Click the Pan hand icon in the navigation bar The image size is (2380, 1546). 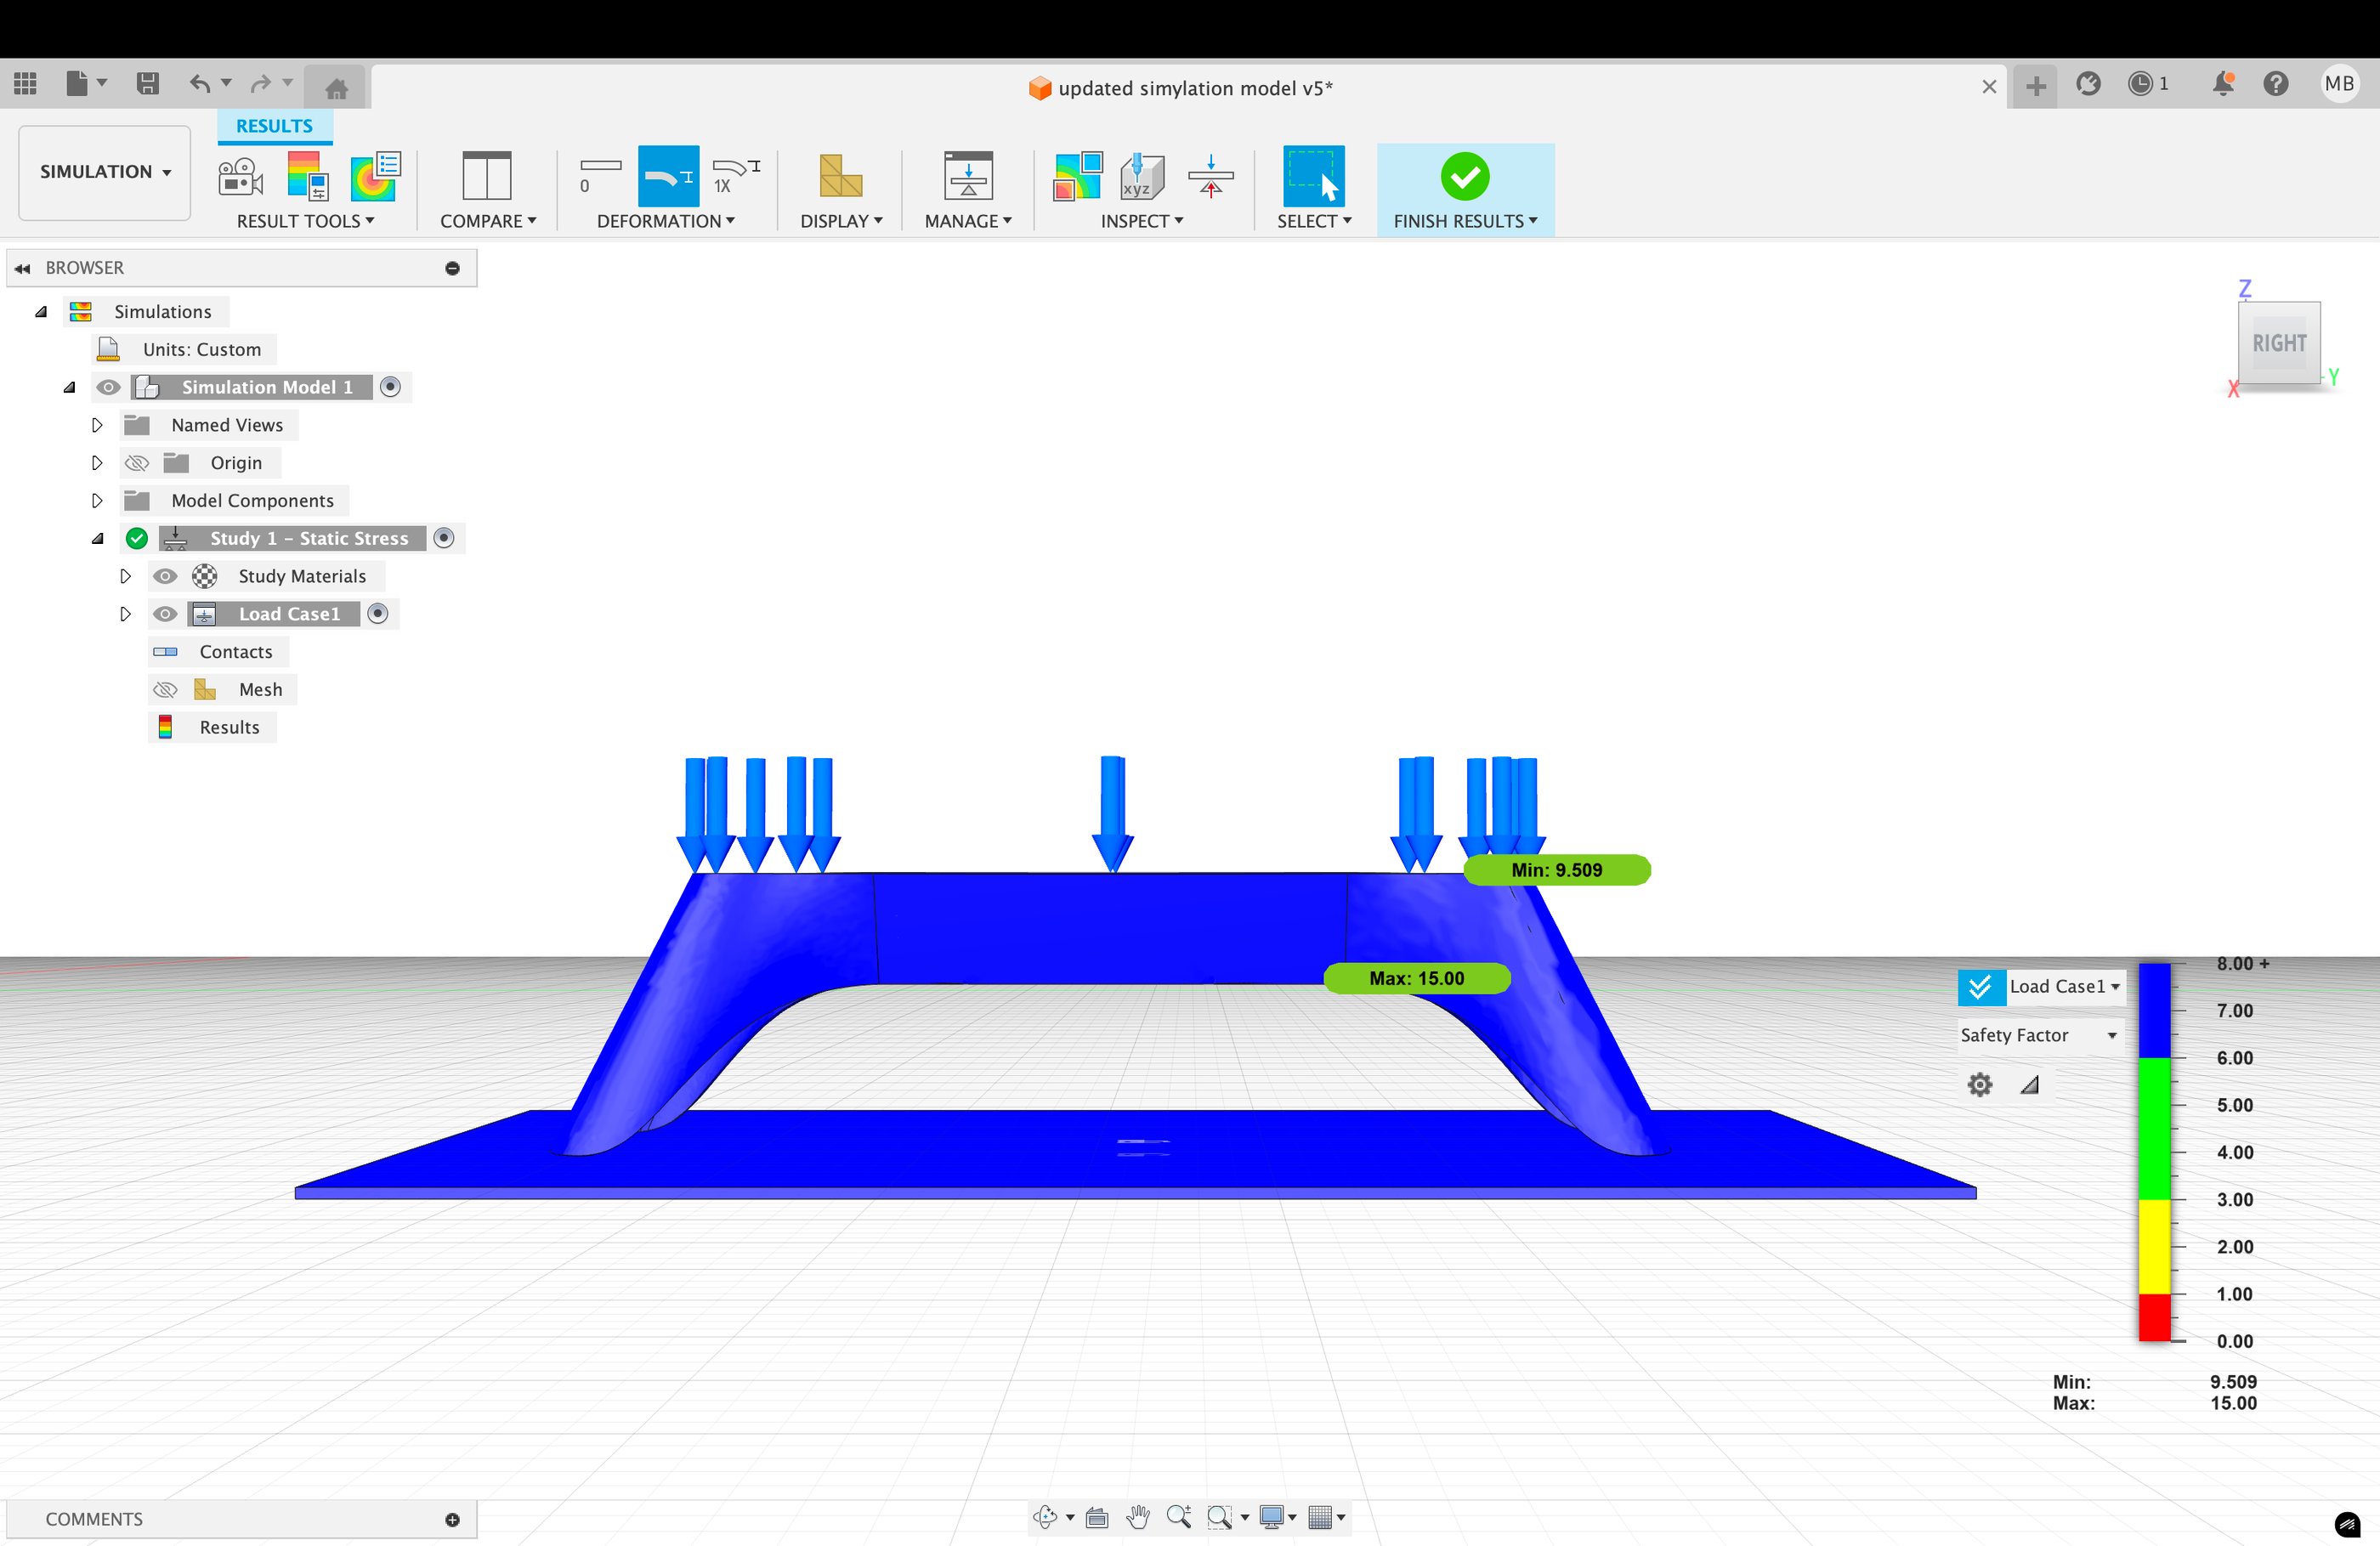(x=1137, y=1517)
